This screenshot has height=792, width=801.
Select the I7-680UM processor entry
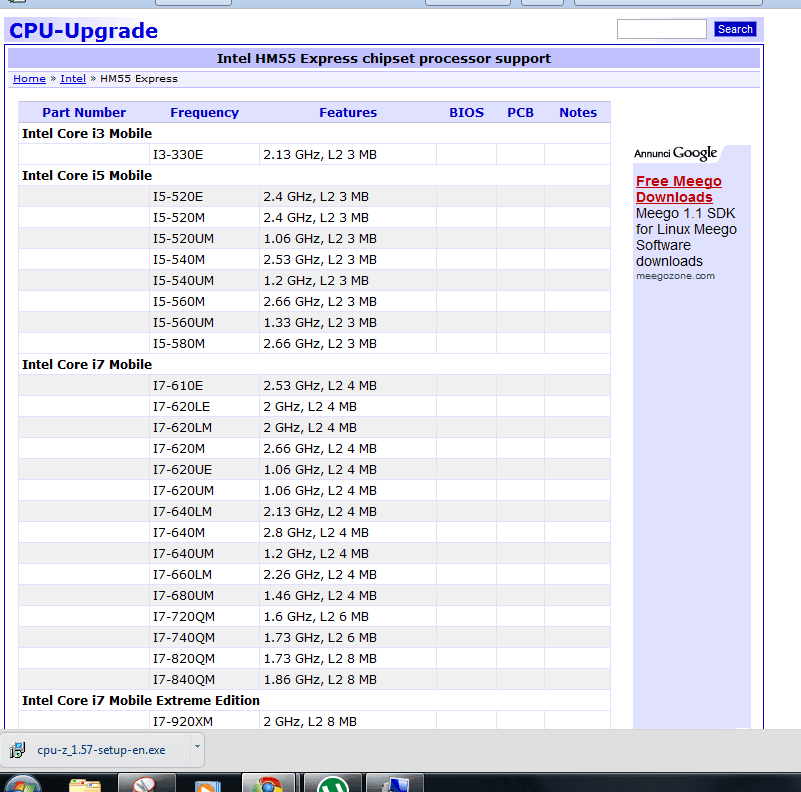[x=183, y=595]
